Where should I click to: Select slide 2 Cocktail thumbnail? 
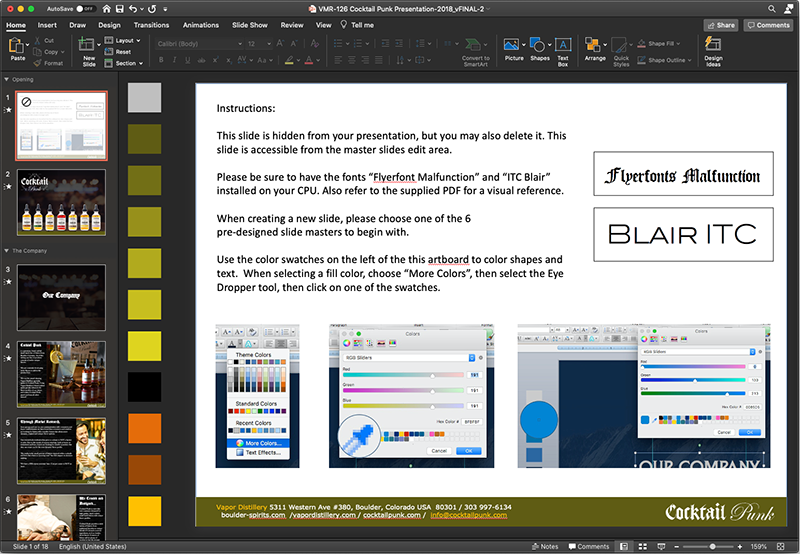[x=61, y=203]
